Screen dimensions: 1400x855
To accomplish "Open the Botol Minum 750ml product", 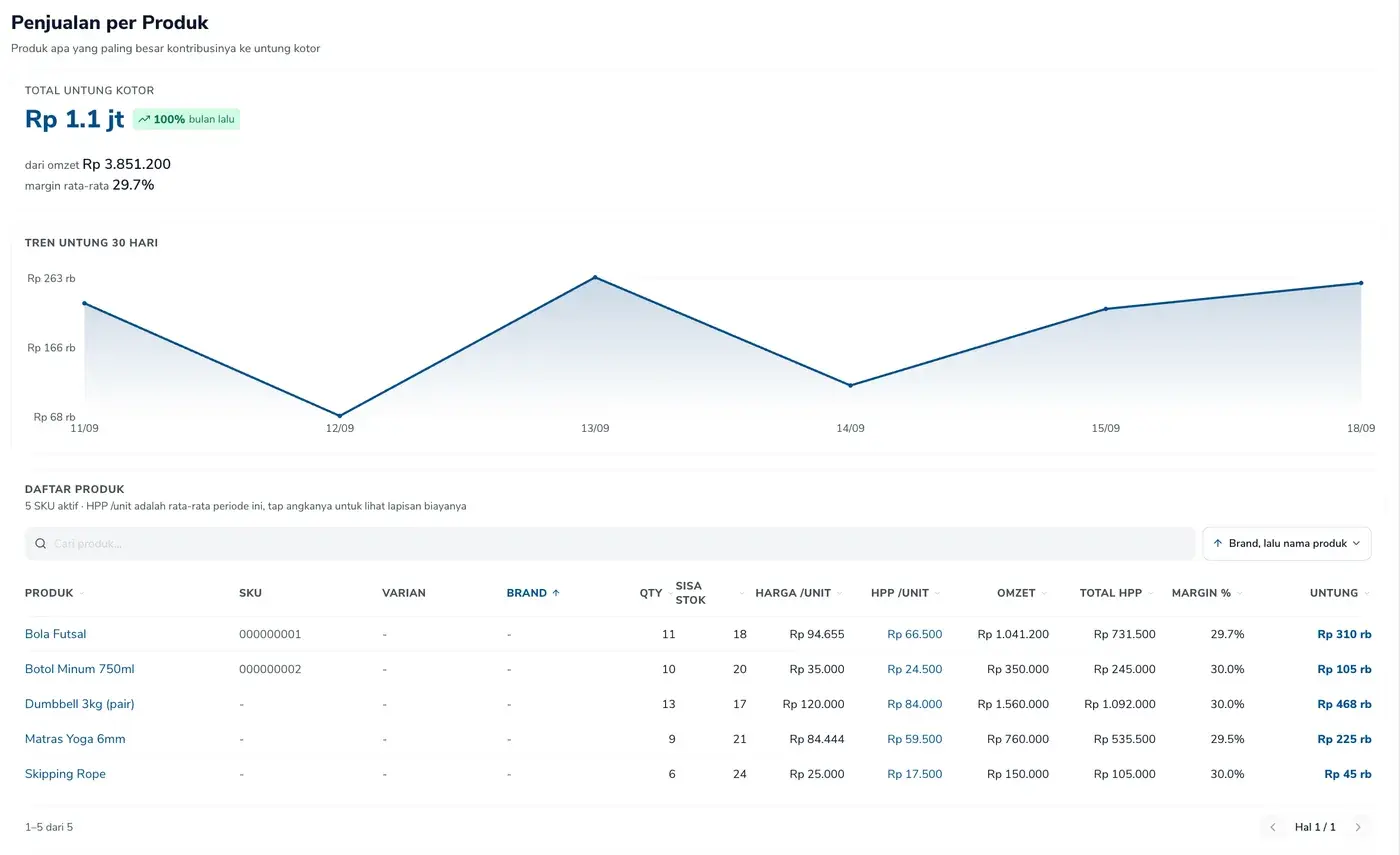I will coord(79,669).
